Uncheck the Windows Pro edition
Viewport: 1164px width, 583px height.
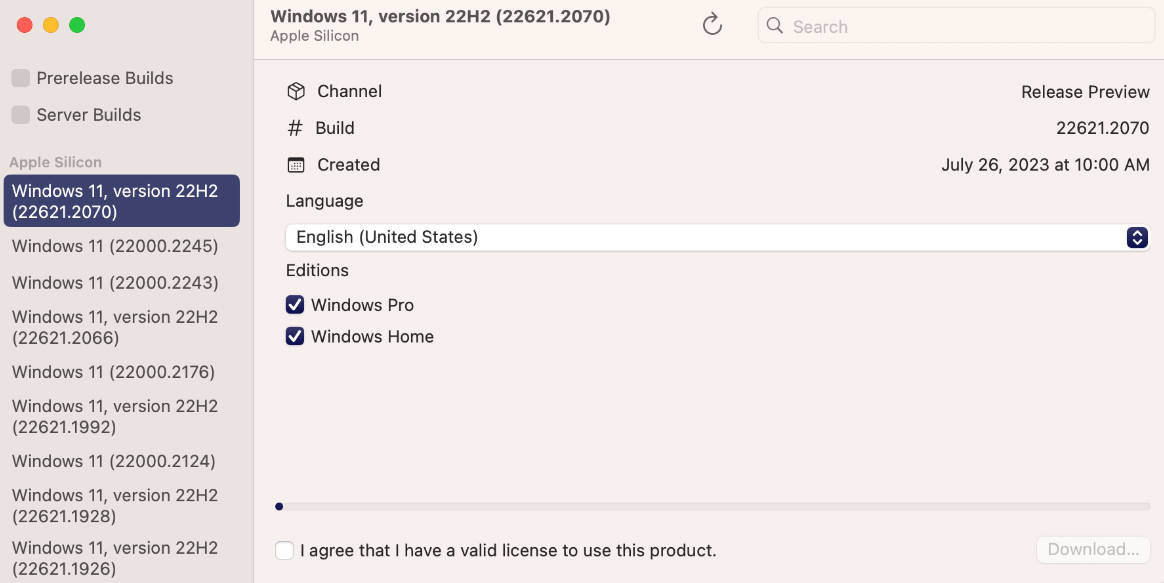[295, 305]
